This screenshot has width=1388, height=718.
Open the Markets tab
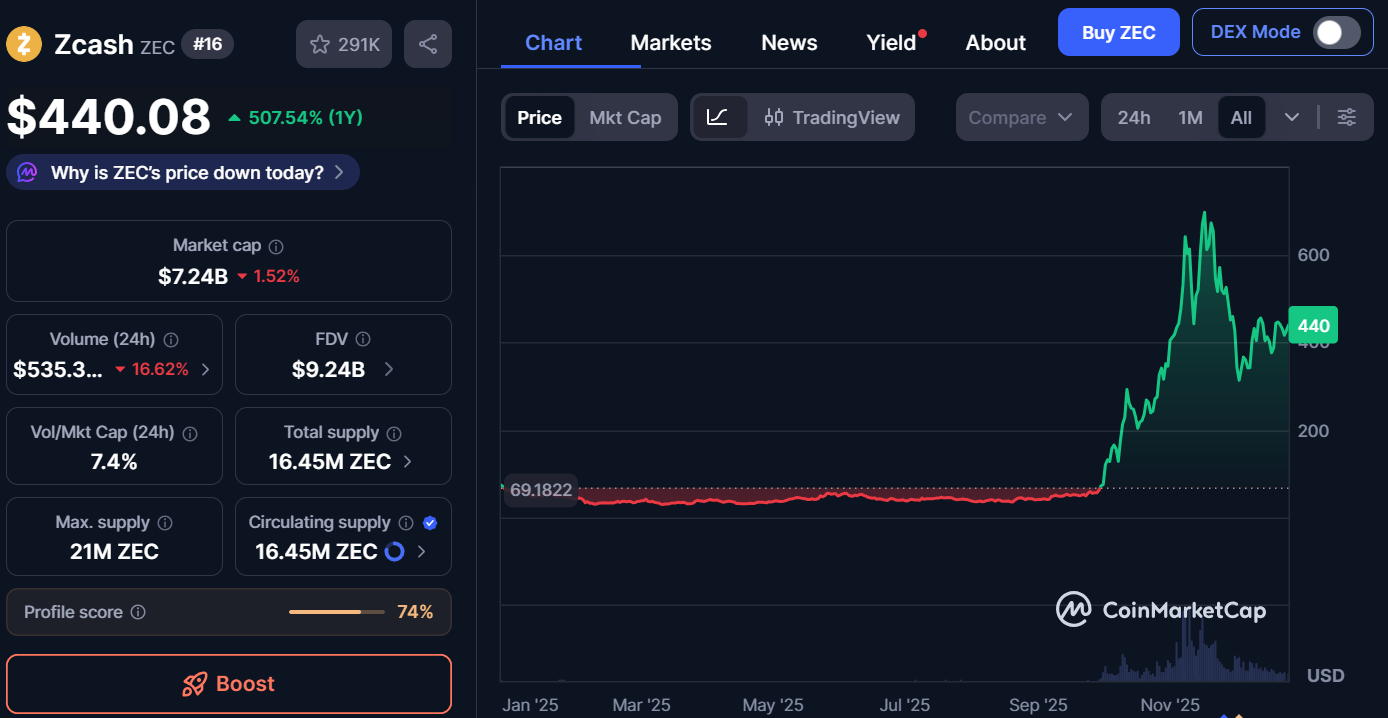point(670,43)
